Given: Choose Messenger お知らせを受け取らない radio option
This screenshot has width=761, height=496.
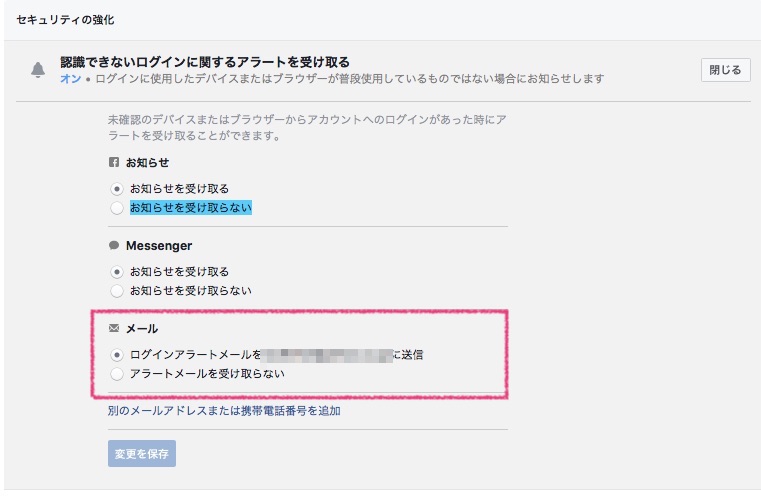Looking at the screenshot, I should [x=116, y=291].
